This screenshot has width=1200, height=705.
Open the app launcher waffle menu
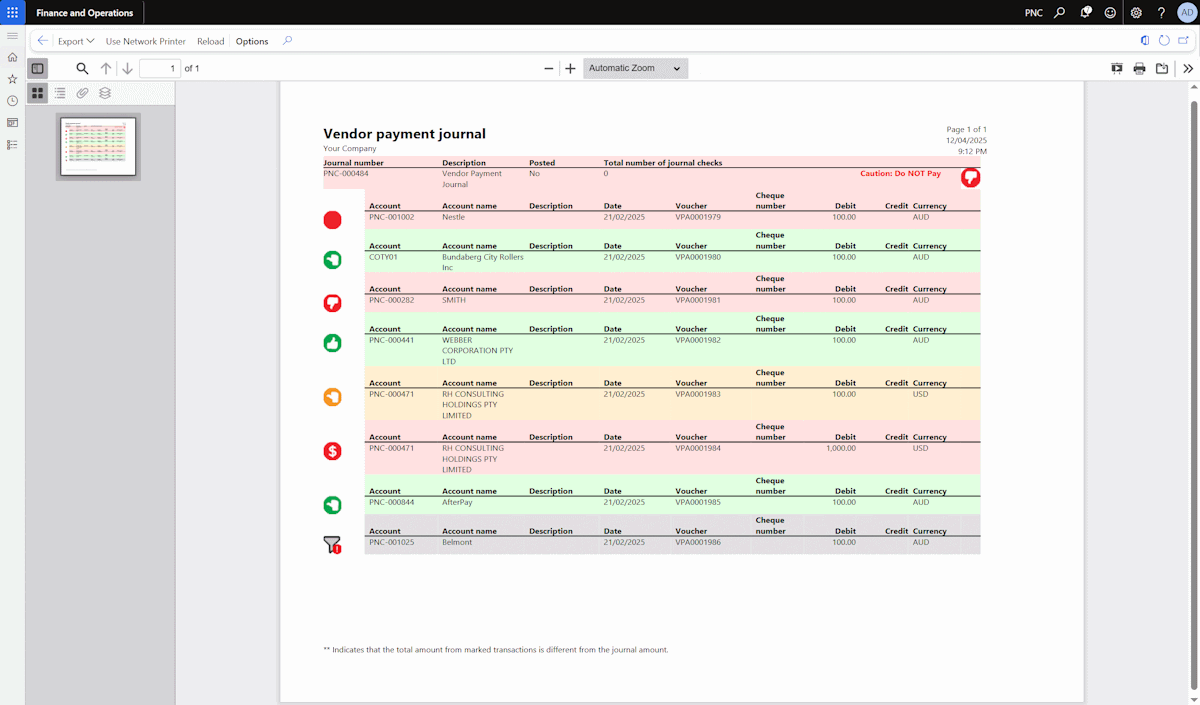coord(13,13)
